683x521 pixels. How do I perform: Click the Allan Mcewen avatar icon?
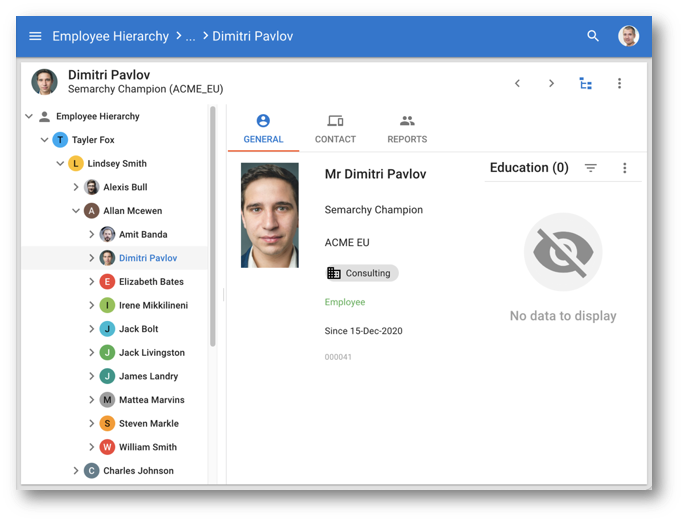(x=91, y=211)
